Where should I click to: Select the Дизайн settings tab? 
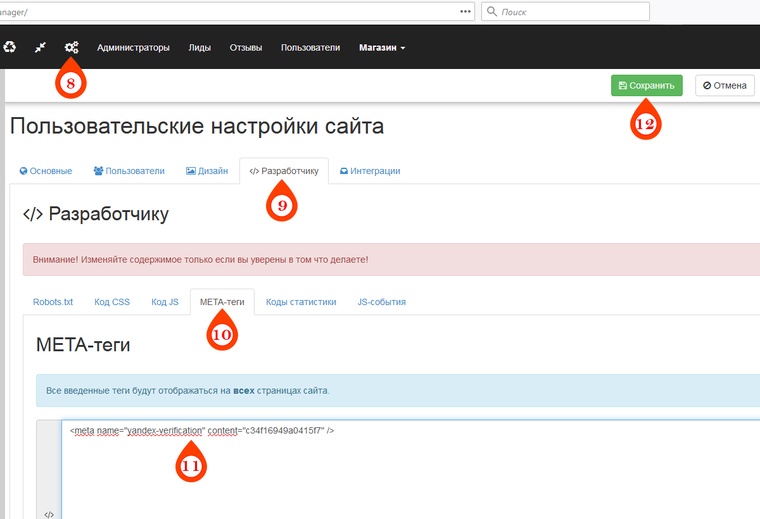click(207, 171)
